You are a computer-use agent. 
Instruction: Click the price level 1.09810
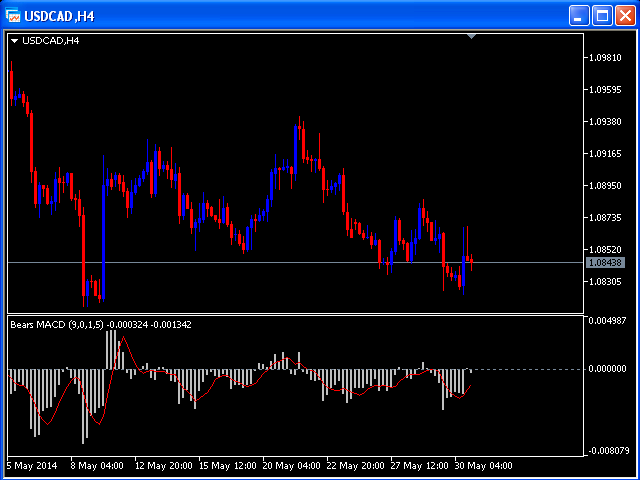point(605,58)
